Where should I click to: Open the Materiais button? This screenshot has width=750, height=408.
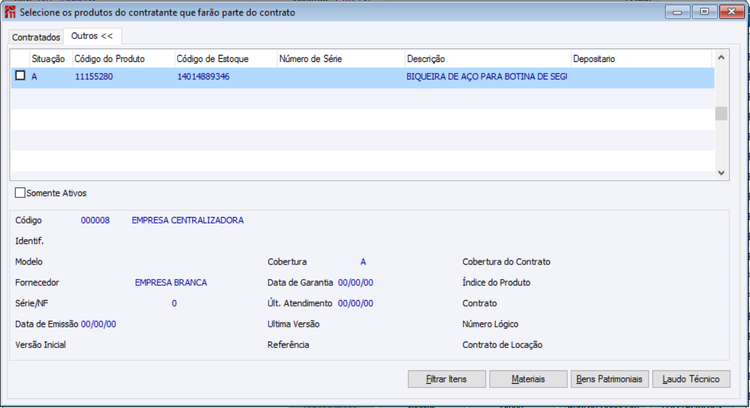(x=528, y=379)
